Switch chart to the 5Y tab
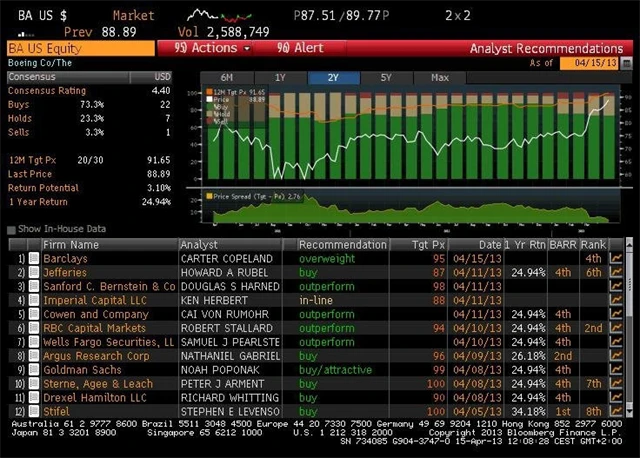Screen dimensions: 640x458 pos(386,77)
